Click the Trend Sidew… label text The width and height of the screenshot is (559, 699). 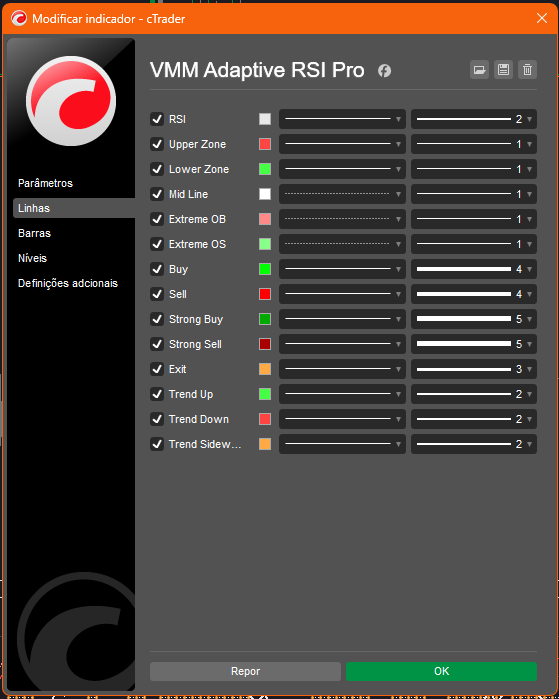205,444
